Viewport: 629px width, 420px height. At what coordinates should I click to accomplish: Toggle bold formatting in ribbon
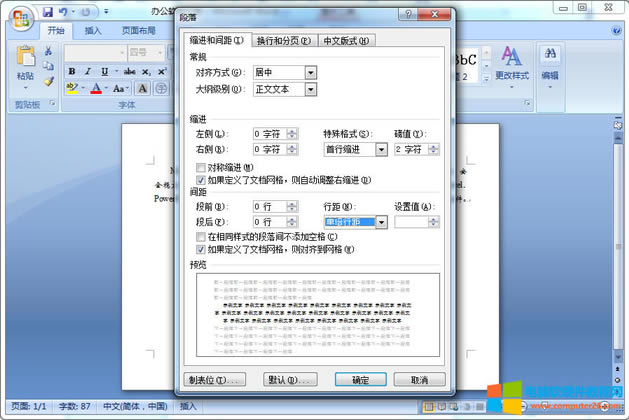(73, 72)
